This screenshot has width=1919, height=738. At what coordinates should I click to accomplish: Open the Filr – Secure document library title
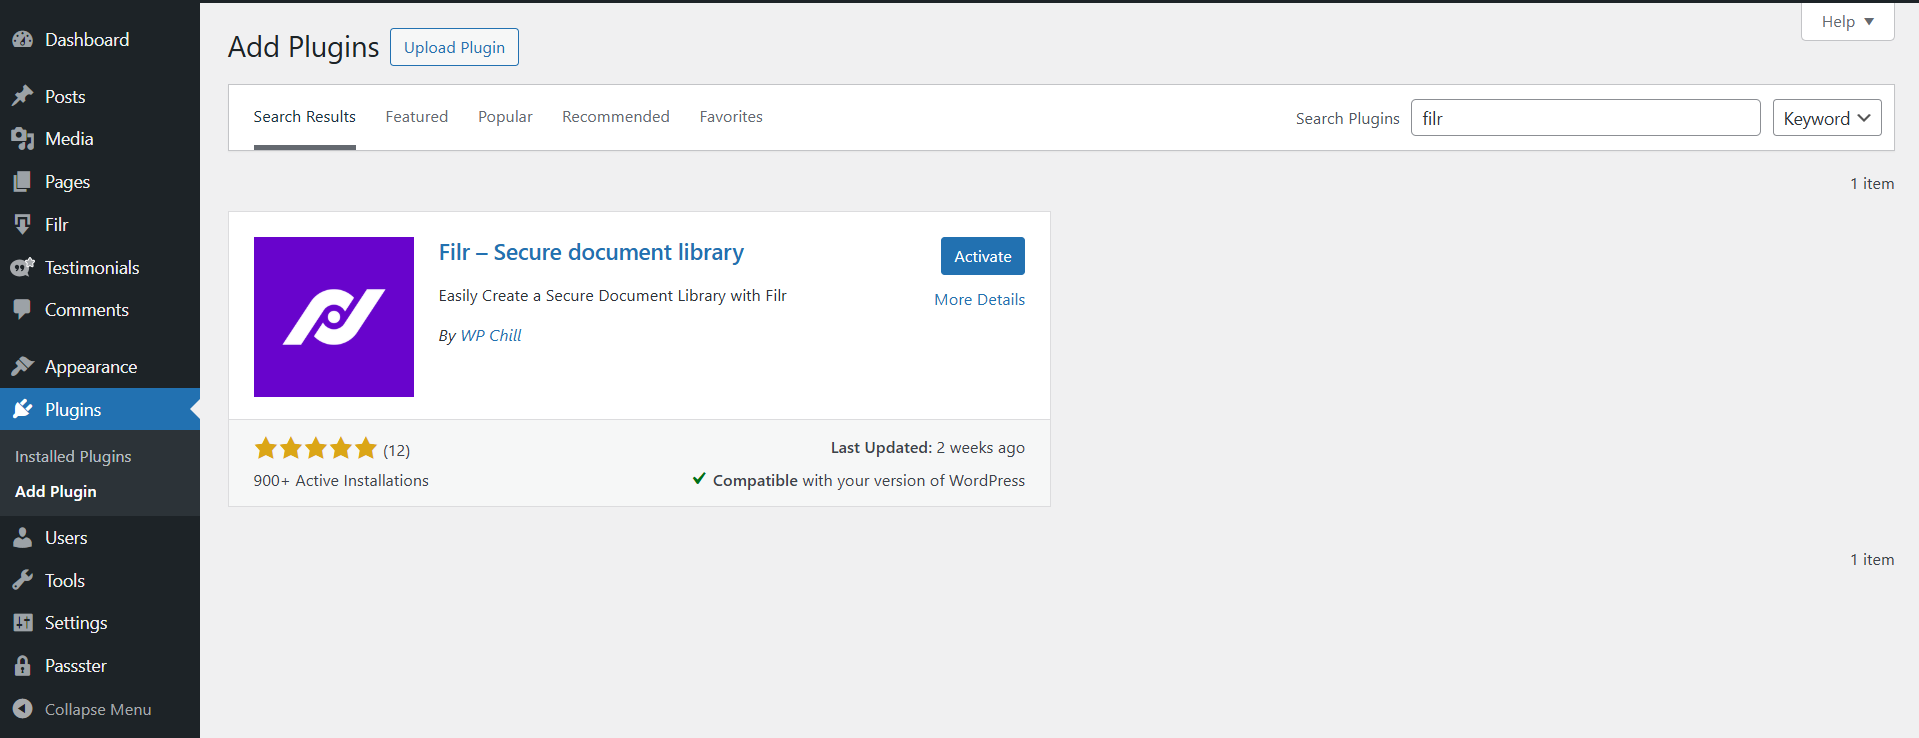[591, 252]
